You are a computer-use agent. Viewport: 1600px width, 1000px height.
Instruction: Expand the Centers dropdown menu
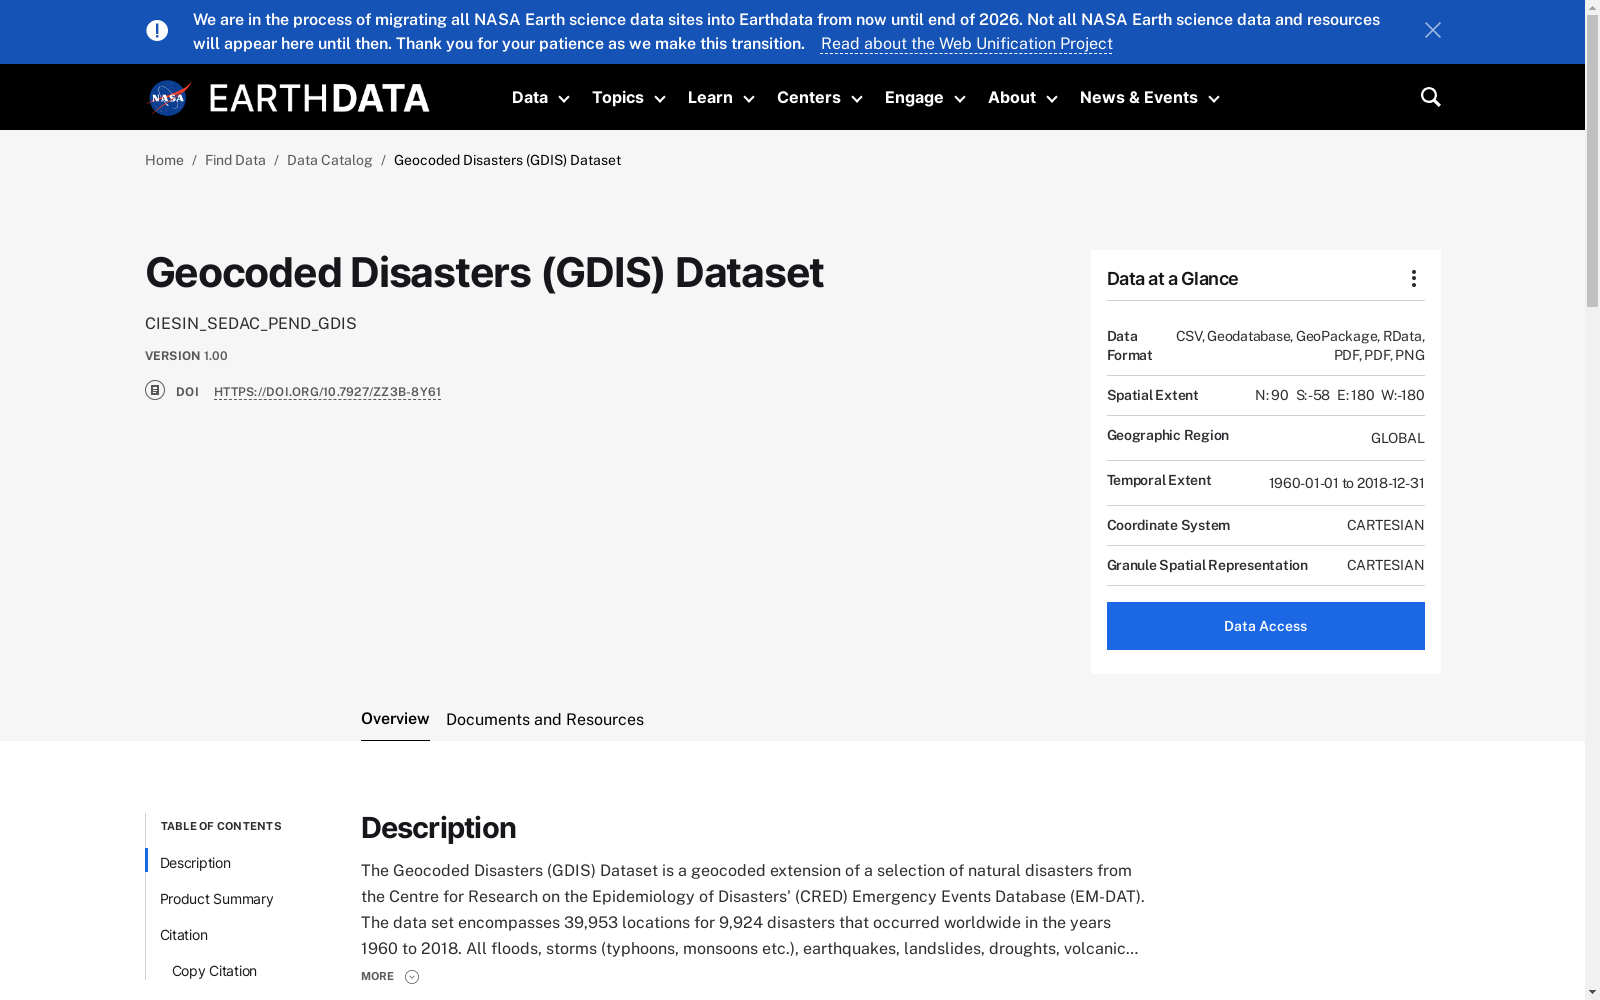coord(819,98)
